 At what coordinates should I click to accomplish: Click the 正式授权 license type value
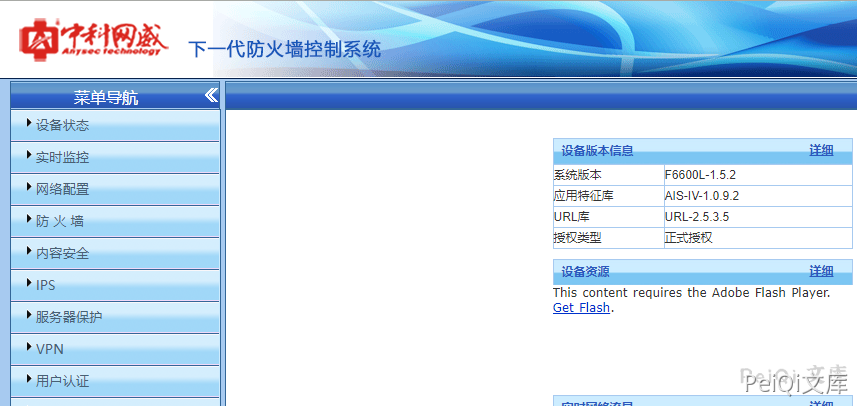point(688,238)
